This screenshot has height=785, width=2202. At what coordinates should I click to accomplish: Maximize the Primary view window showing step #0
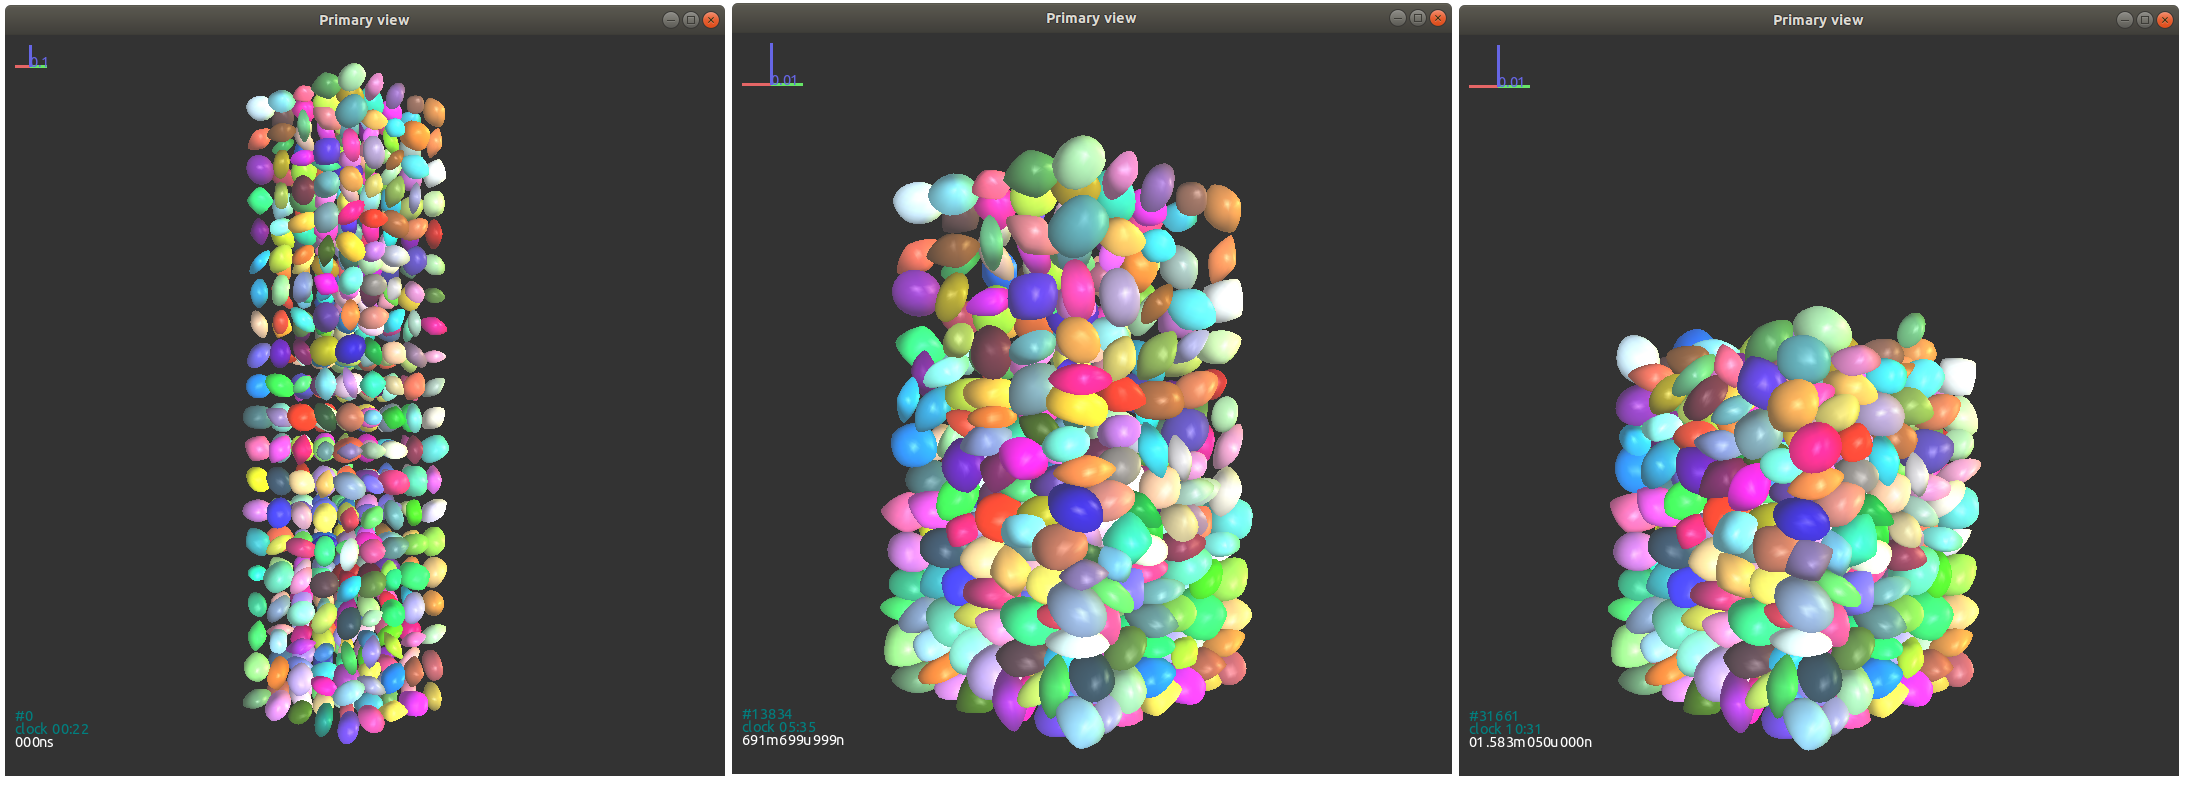click(691, 20)
